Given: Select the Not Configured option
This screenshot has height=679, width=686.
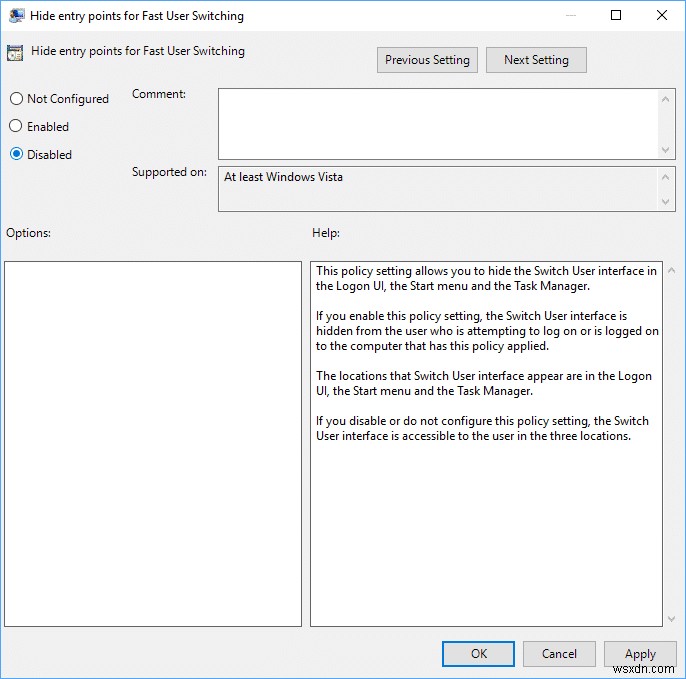Looking at the screenshot, I should click(x=16, y=99).
